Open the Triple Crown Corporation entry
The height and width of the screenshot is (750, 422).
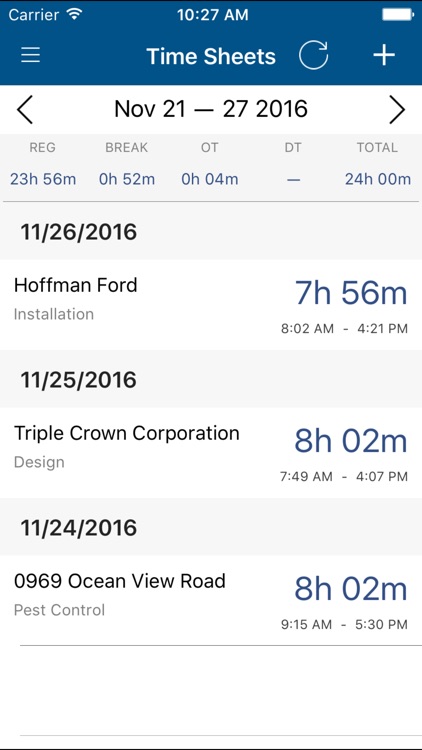(x=211, y=452)
